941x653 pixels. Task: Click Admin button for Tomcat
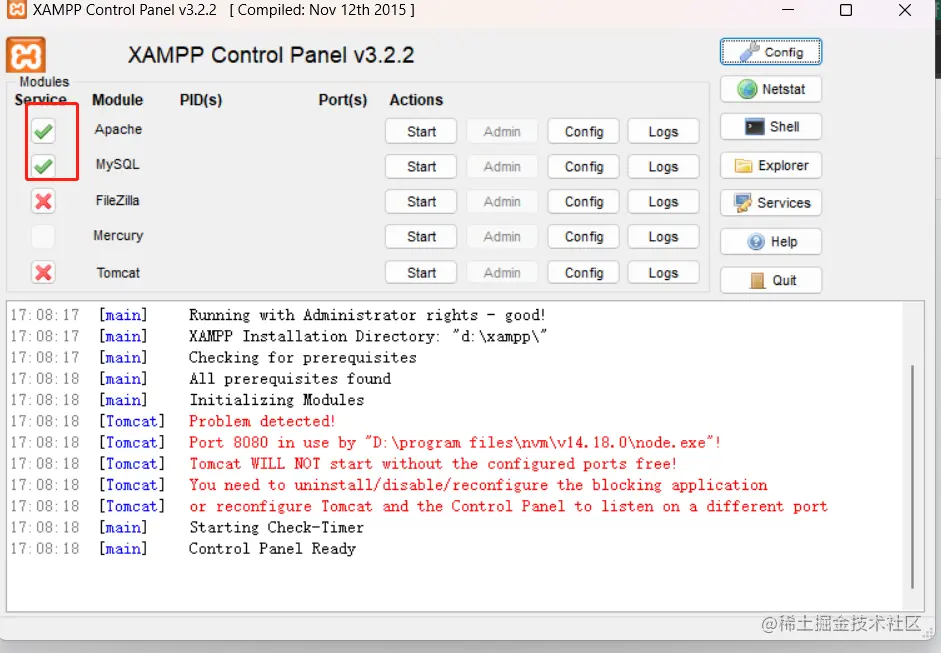(x=502, y=272)
